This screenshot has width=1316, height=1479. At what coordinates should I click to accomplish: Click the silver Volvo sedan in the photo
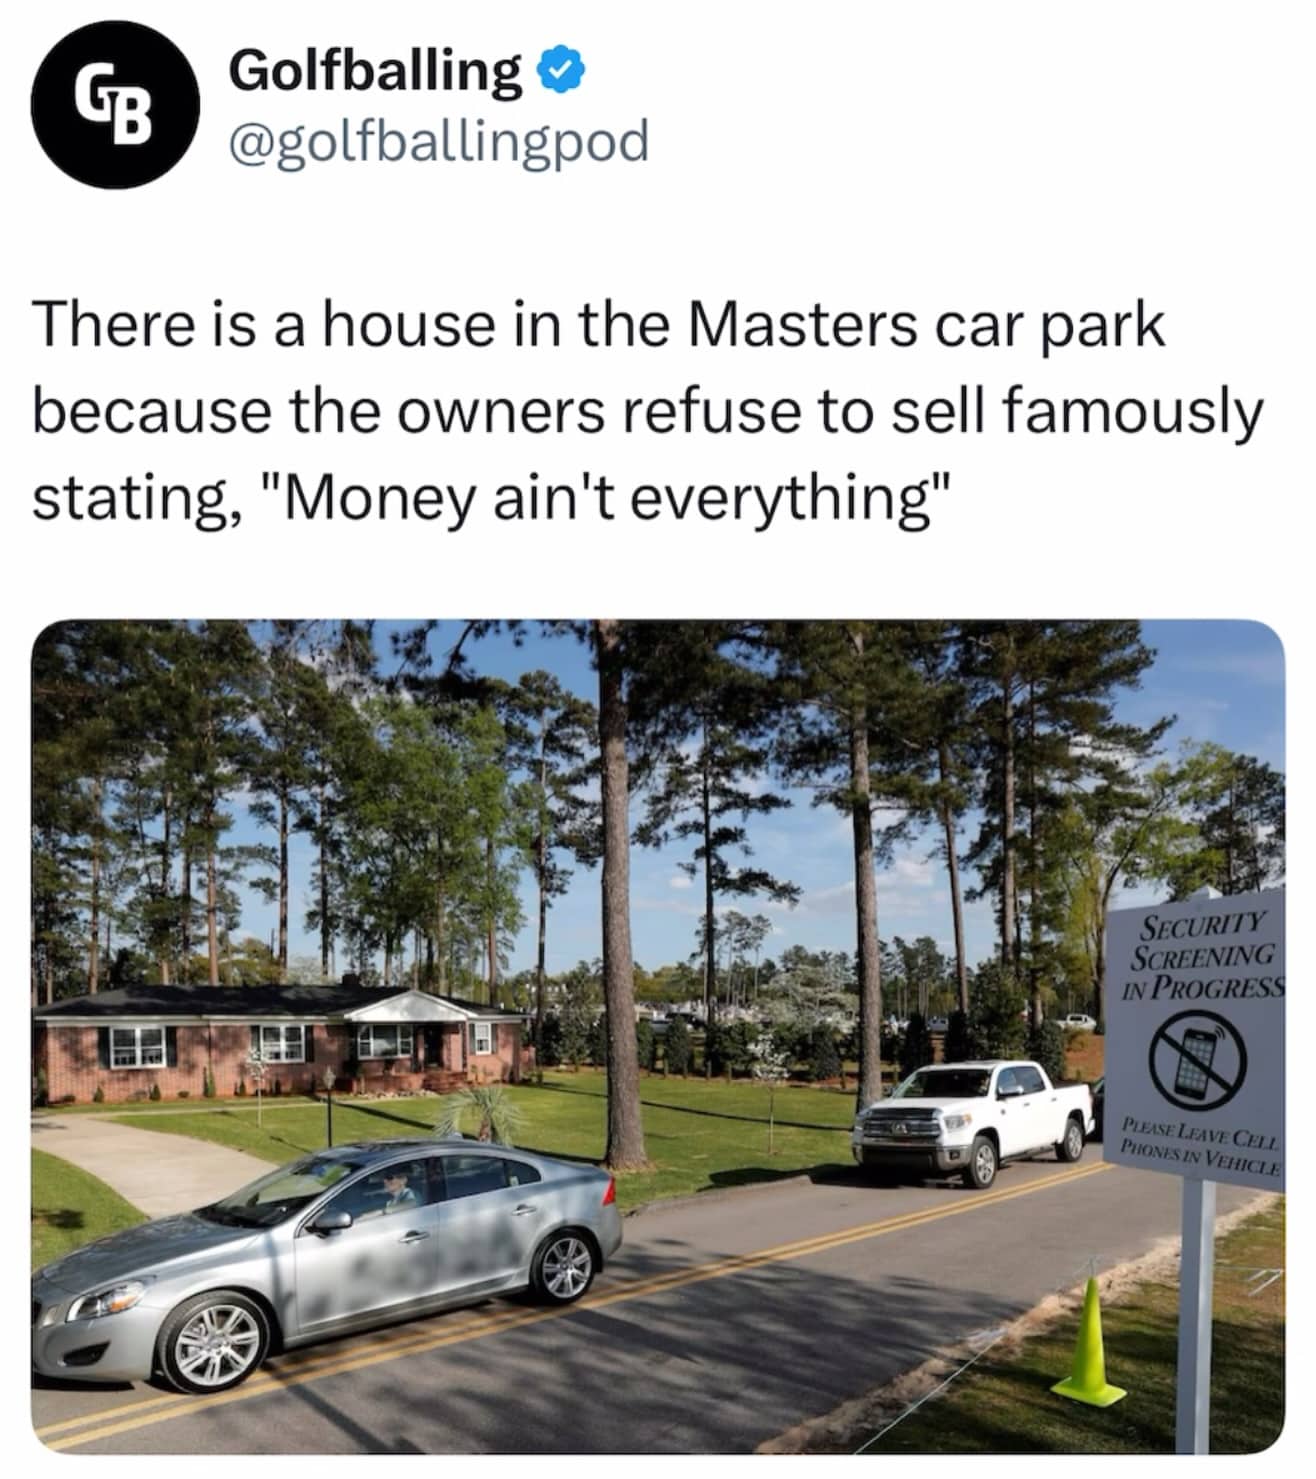point(326,1263)
